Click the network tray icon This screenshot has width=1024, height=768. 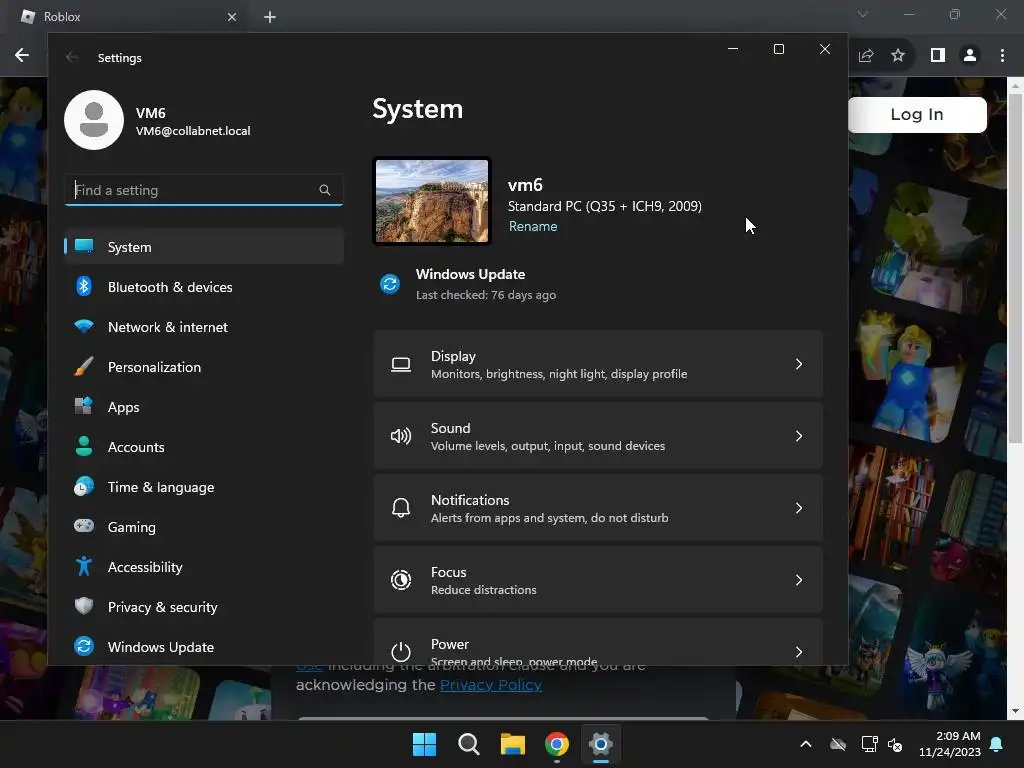[869, 744]
